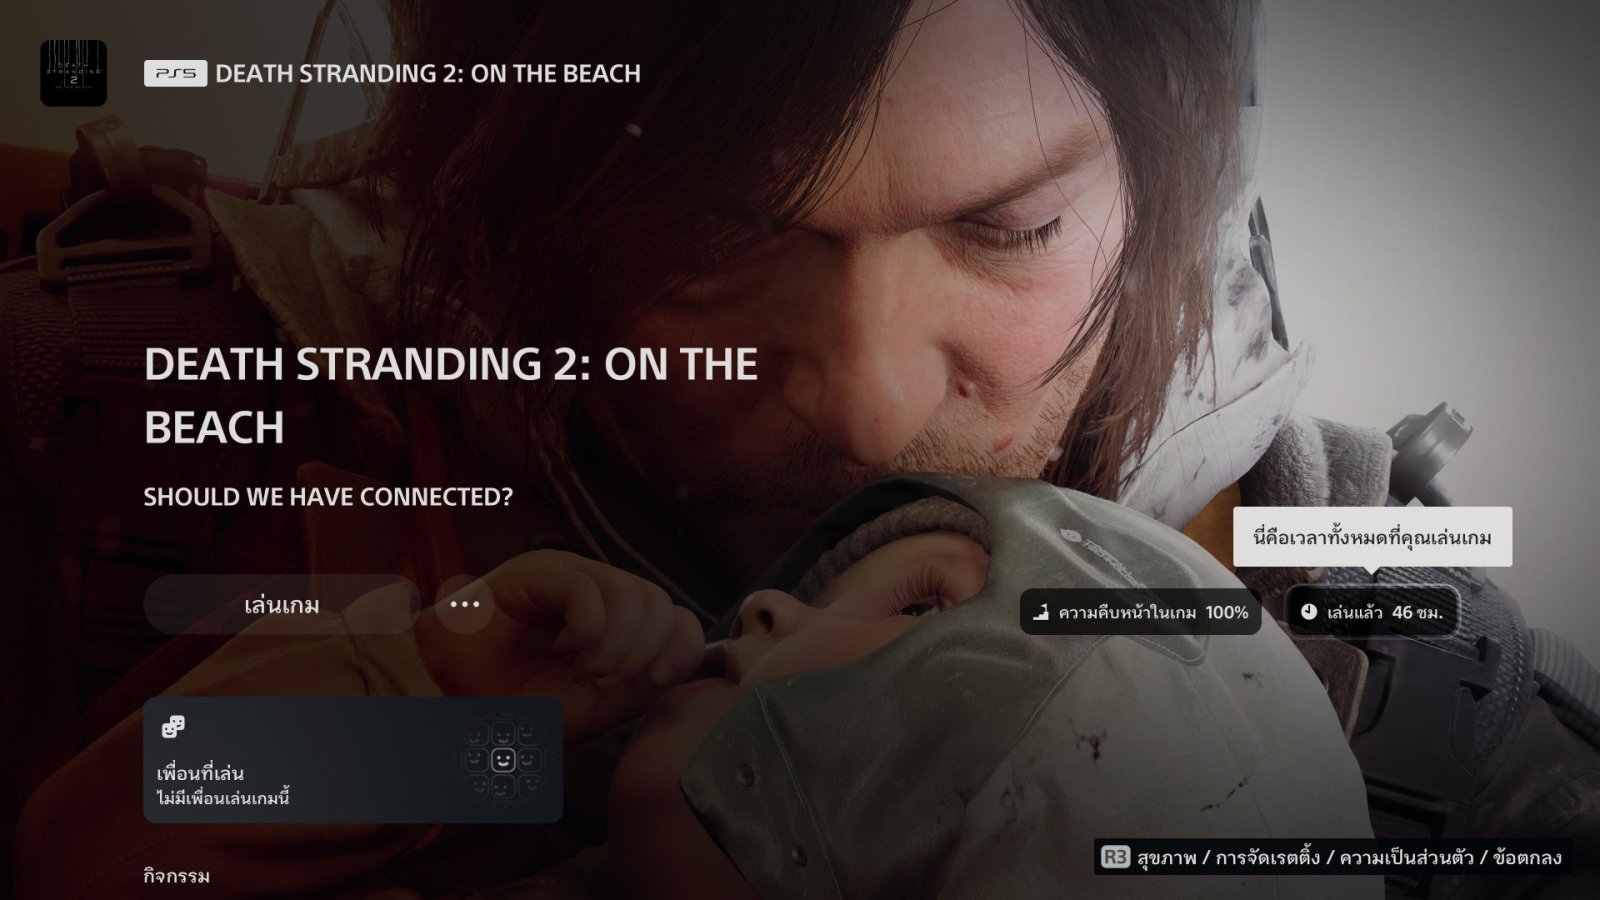Image resolution: width=1600 pixels, height=900 pixels.
Task: Click the top header title DEATH STRANDING 2: ON THE BEACH
Action: click(428, 73)
